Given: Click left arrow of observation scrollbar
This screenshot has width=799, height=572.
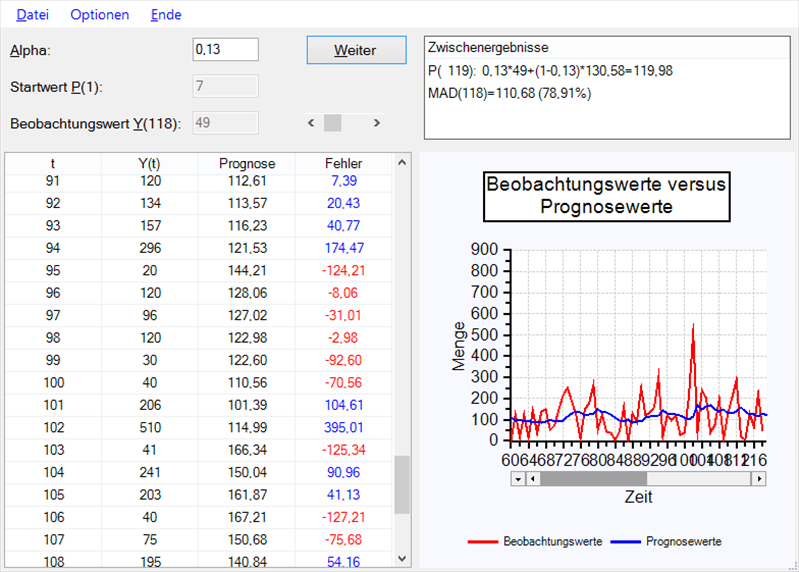Looking at the screenshot, I should click(311, 123).
